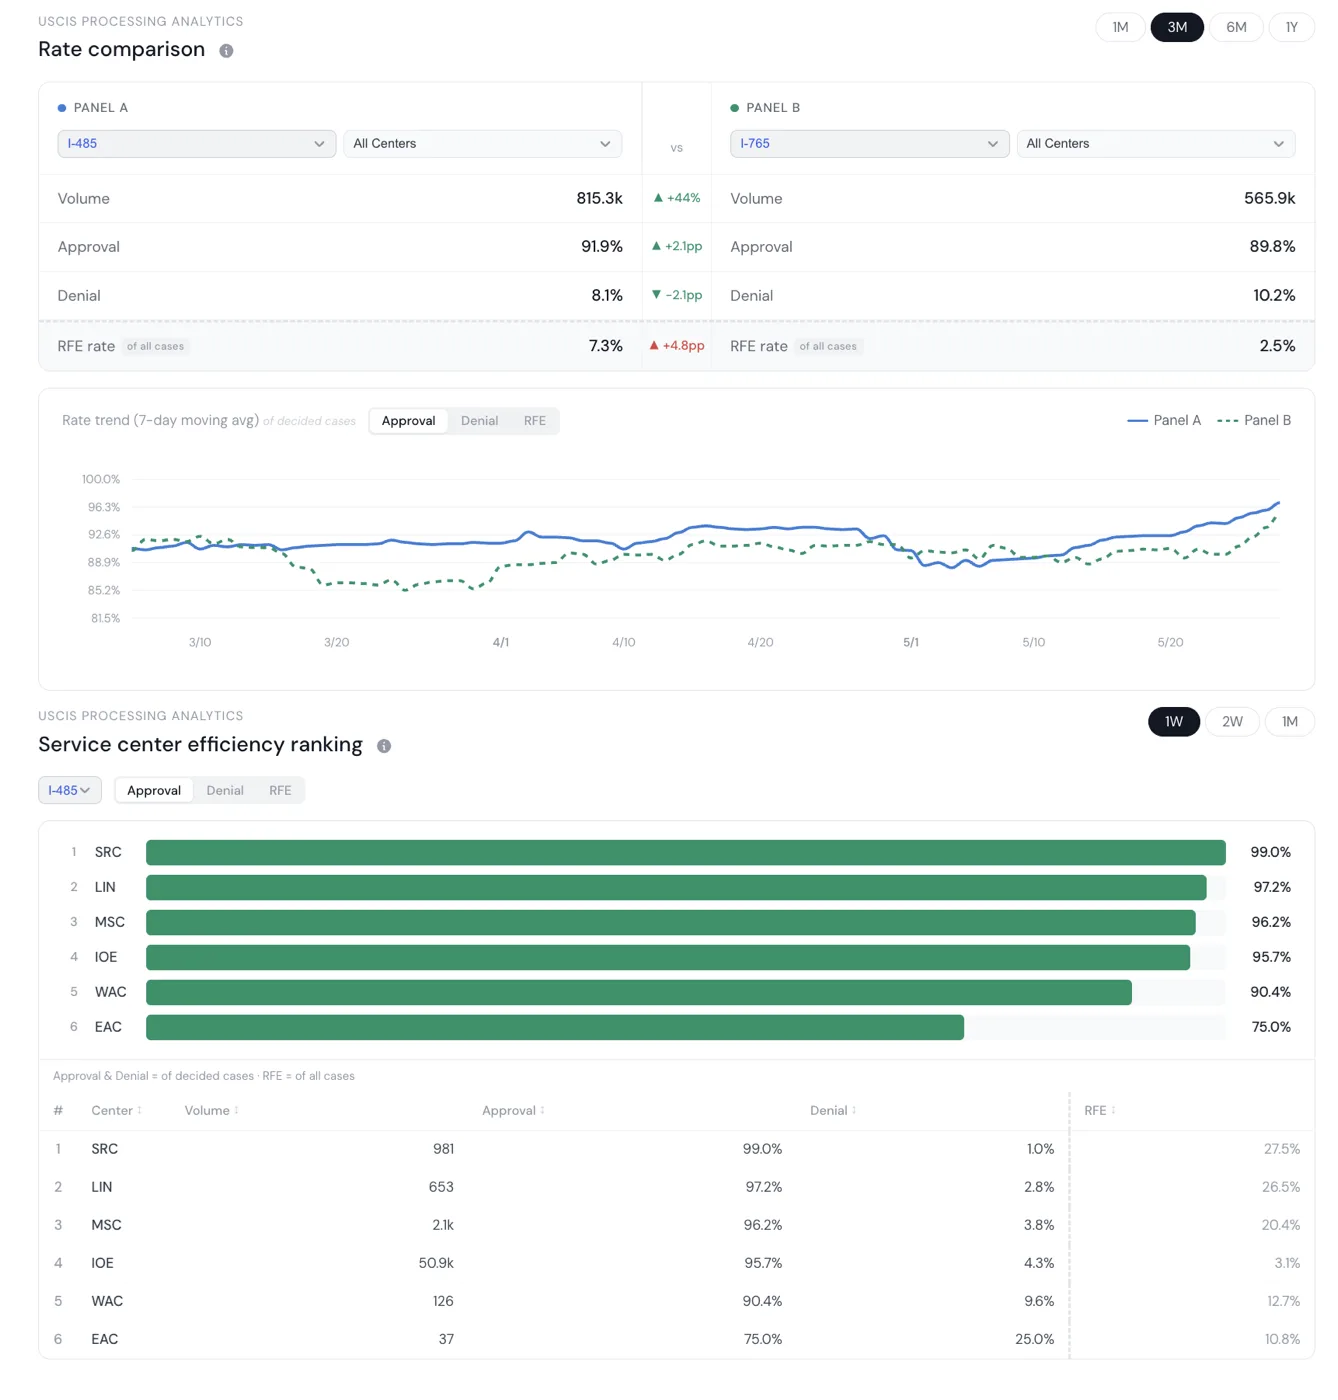Click 'of all cases' tag in Panel B
1338x1400 pixels.
tap(828, 346)
